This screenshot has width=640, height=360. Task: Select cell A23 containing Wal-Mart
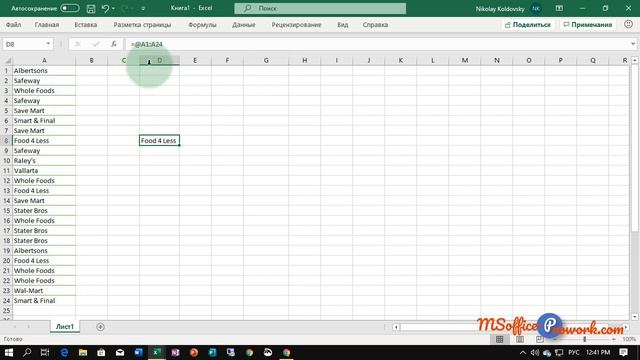(x=44, y=291)
